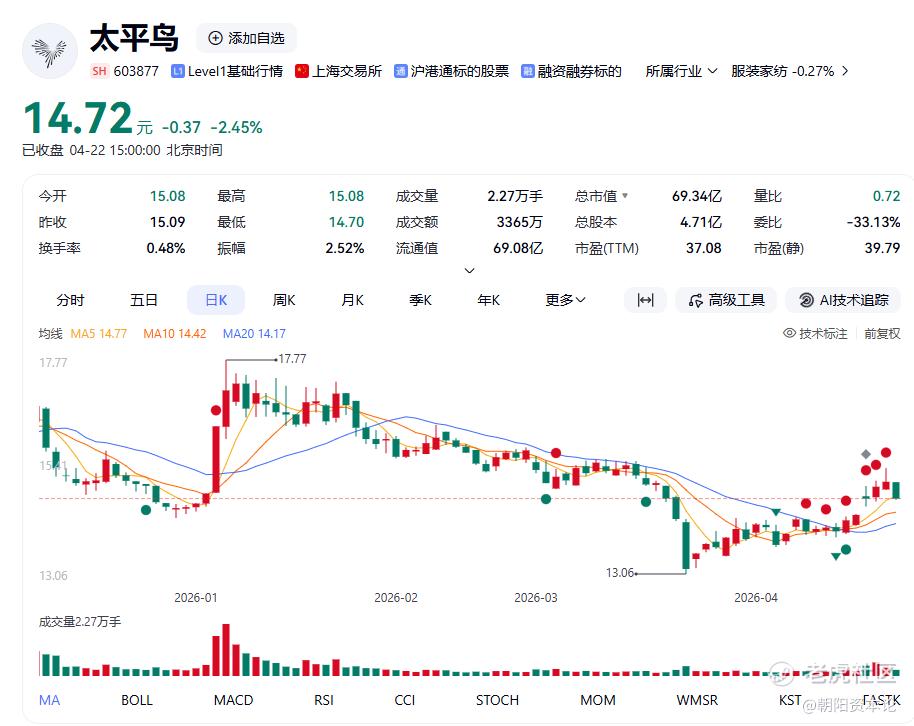Toggle the MA20 moving average legend
This screenshot has height=726, width=914.
point(254,334)
